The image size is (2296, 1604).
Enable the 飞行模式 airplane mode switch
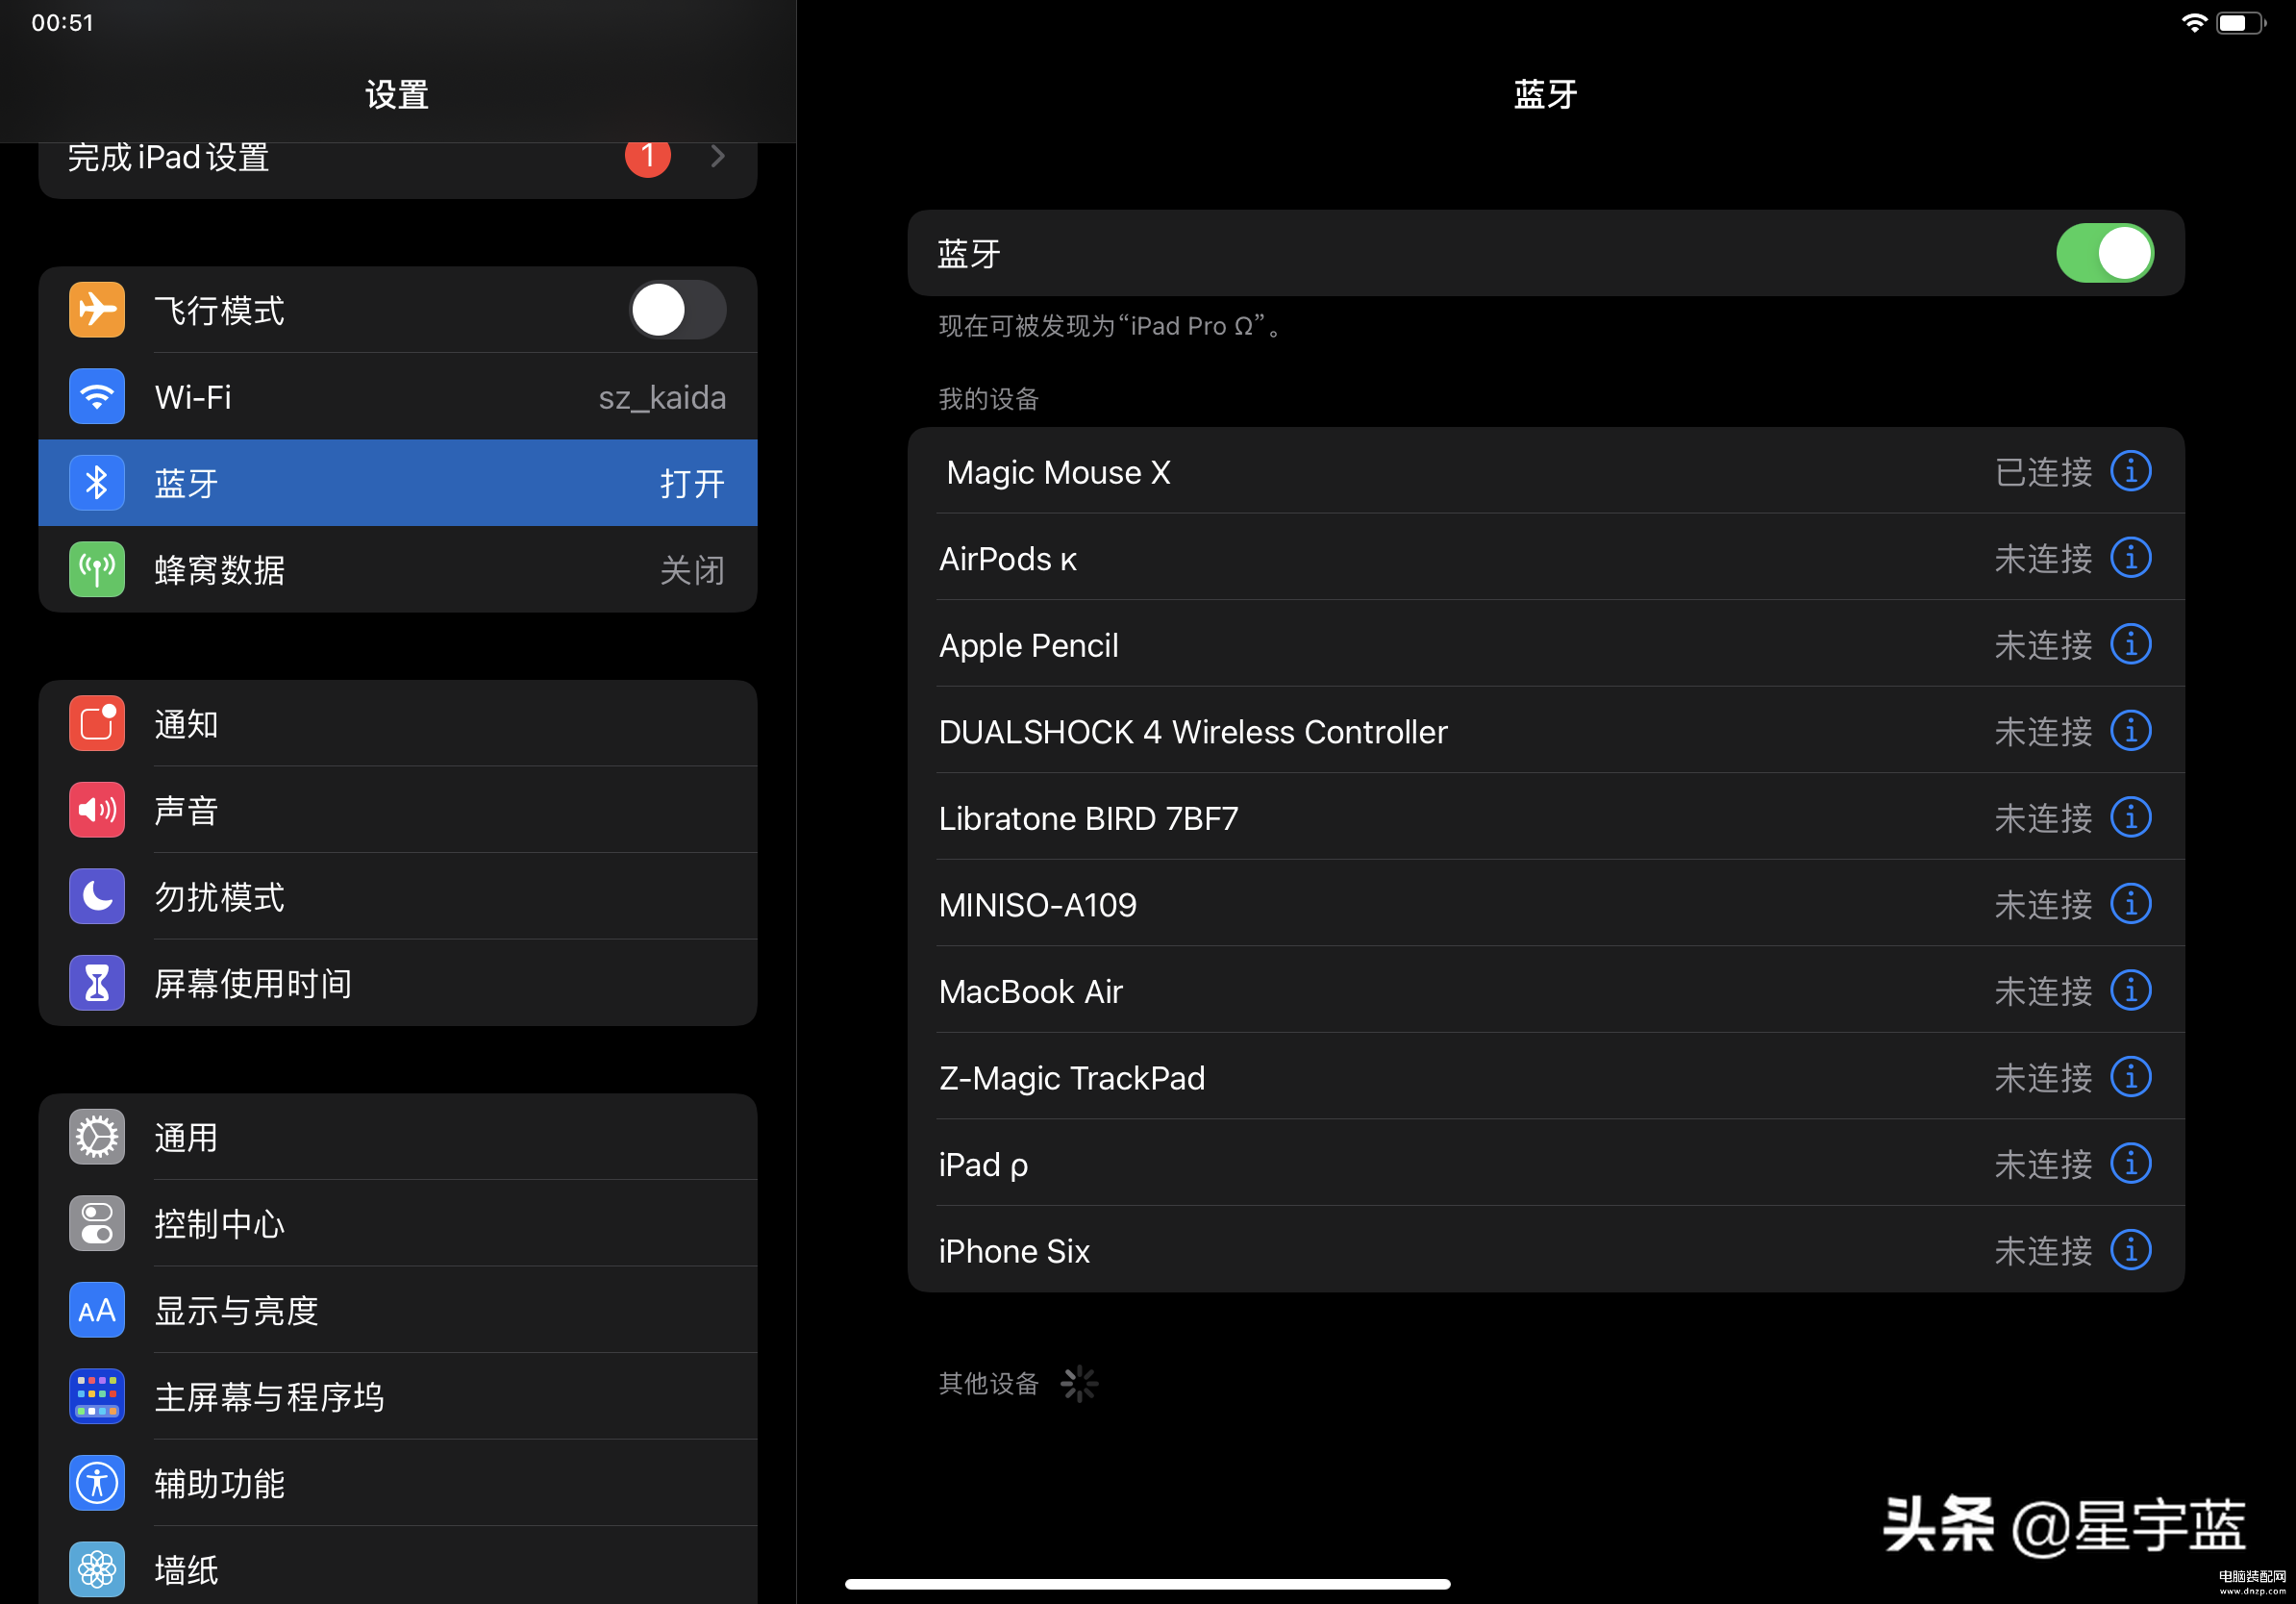click(x=678, y=310)
